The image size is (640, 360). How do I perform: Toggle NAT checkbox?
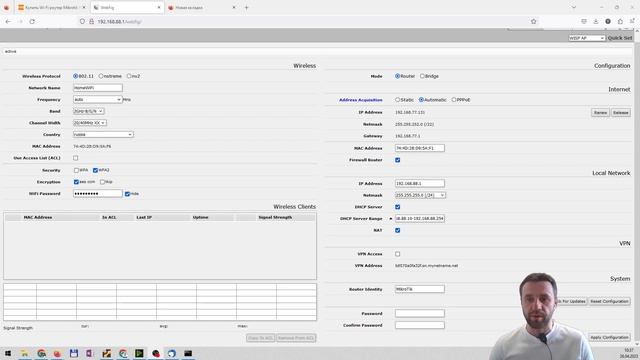(398, 230)
